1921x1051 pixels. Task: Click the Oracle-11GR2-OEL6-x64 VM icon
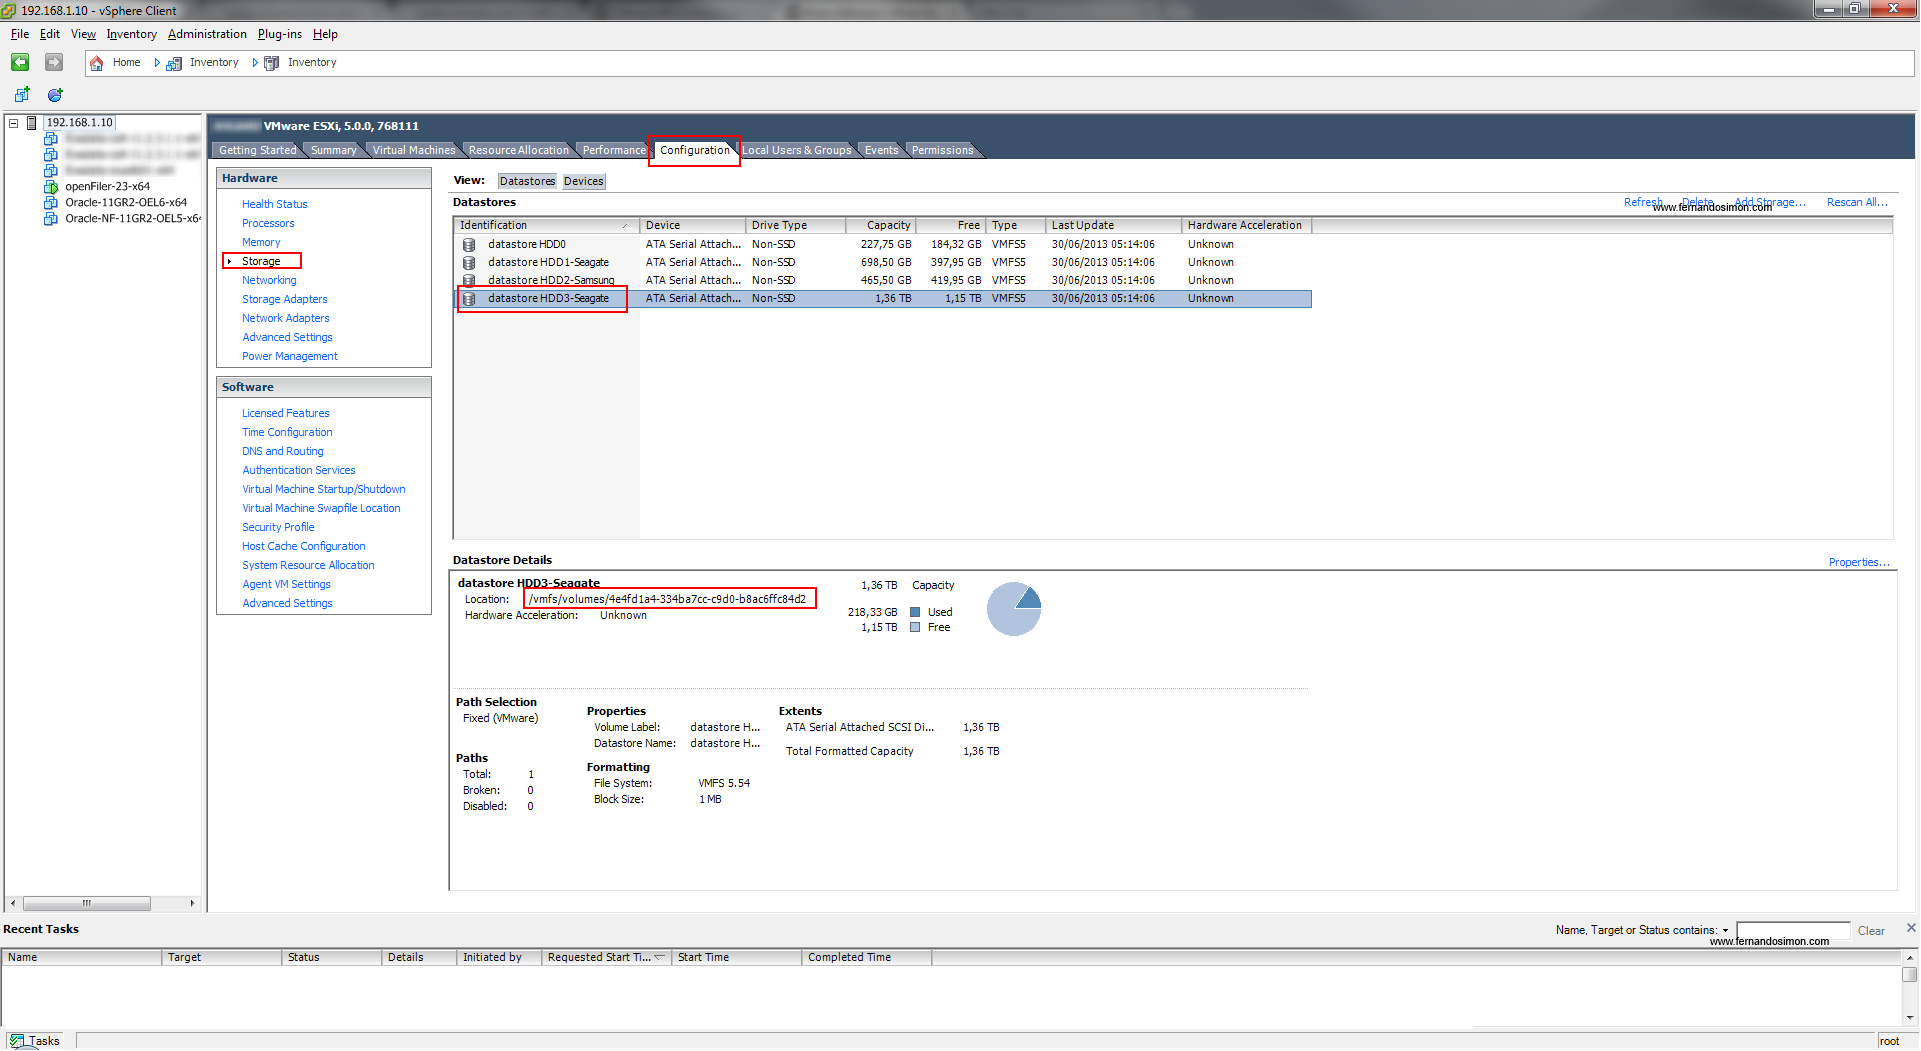tap(51, 203)
